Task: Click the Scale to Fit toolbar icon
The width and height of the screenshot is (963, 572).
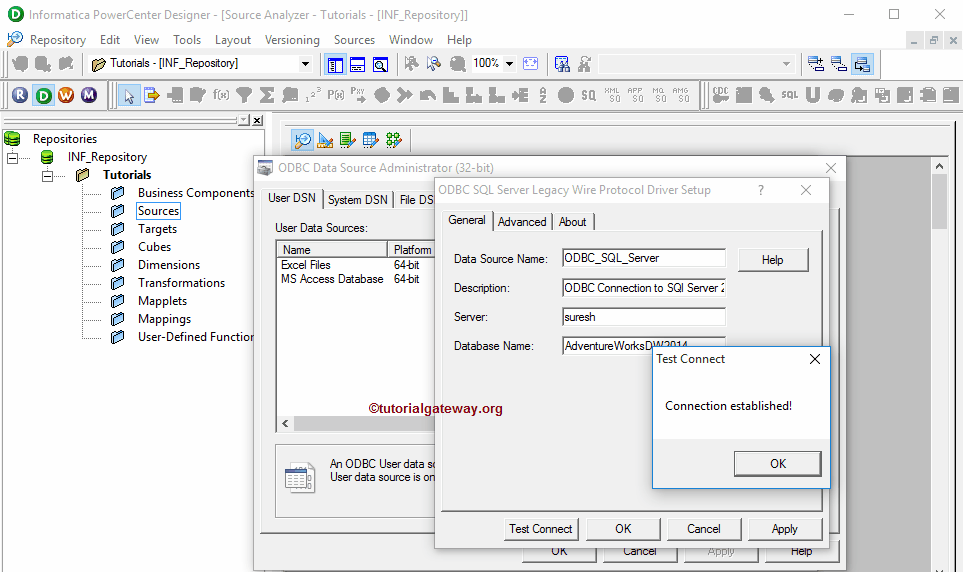Action: (530, 63)
